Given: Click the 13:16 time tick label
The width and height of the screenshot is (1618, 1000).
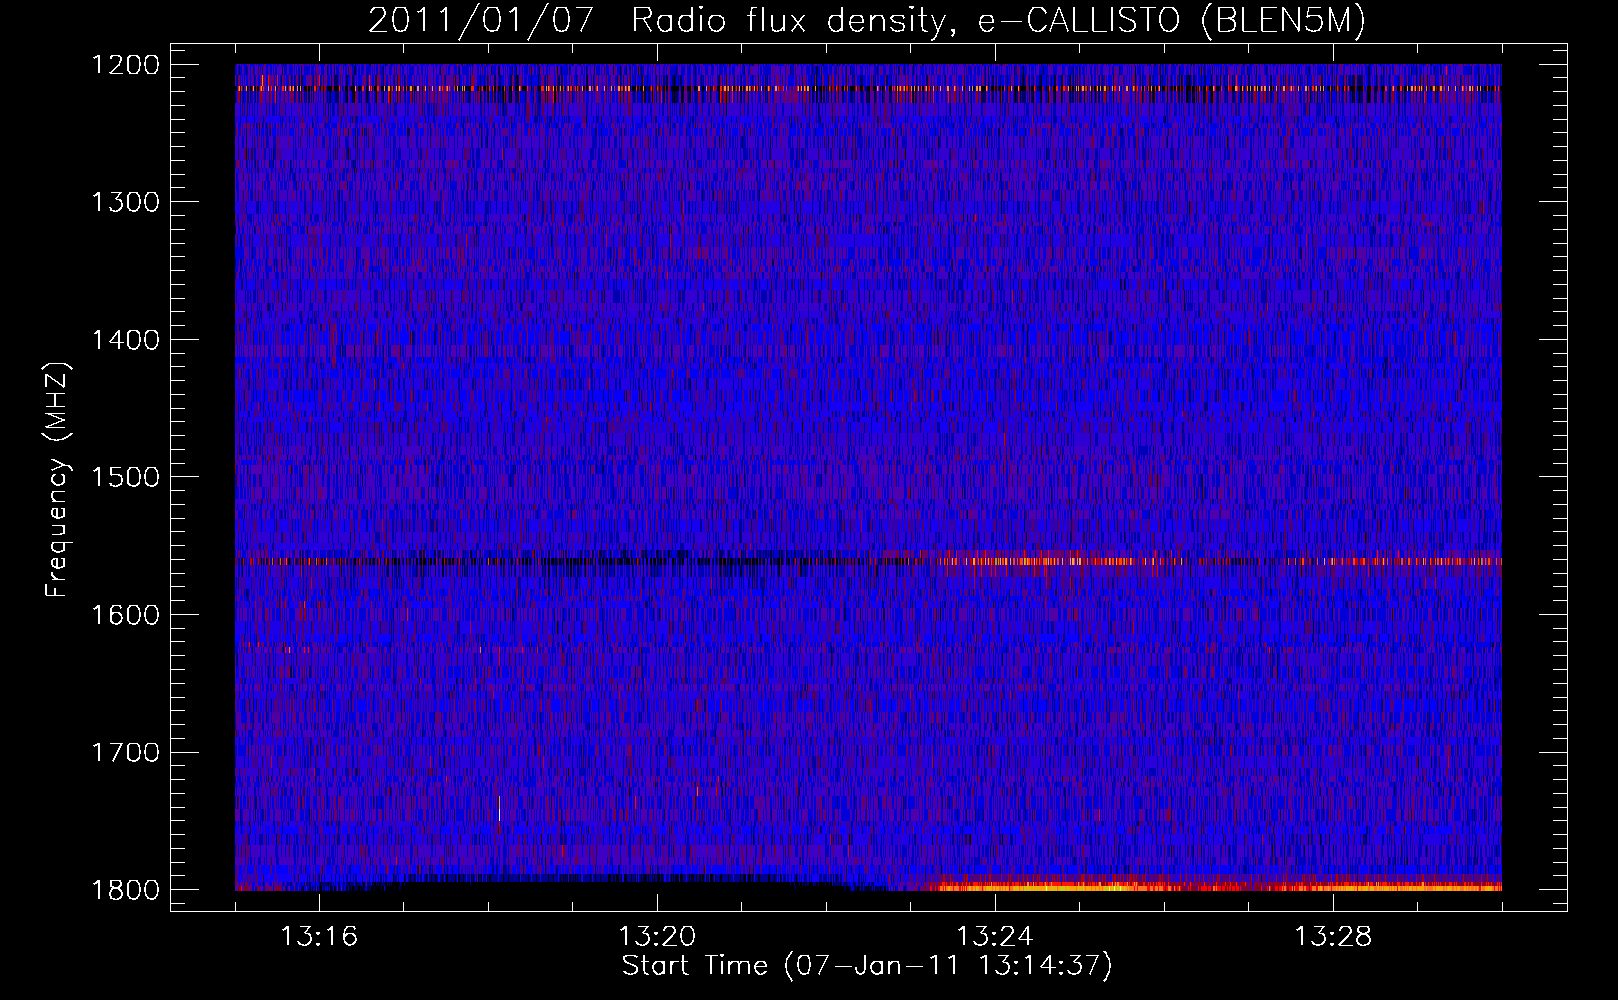Looking at the screenshot, I should 319,937.
